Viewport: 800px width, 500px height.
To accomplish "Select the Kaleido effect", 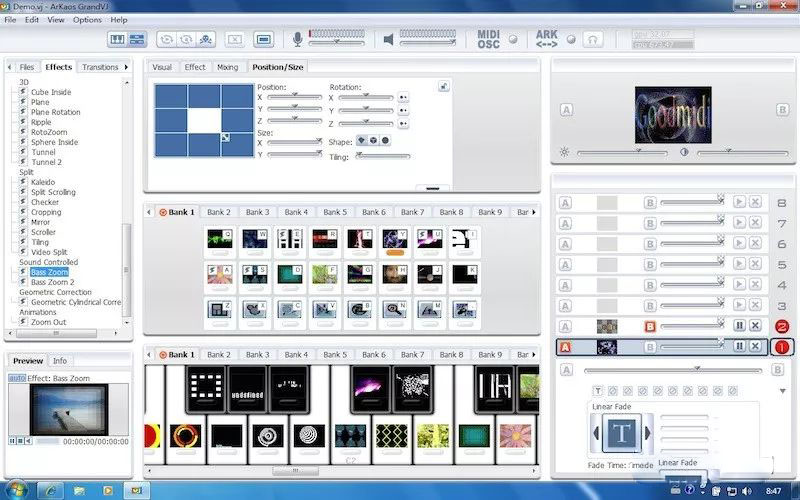I will [x=43, y=182].
